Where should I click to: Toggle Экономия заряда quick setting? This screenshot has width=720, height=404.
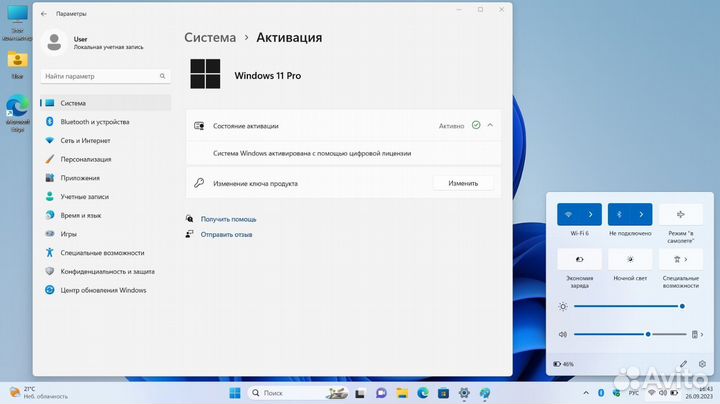tap(579, 259)
